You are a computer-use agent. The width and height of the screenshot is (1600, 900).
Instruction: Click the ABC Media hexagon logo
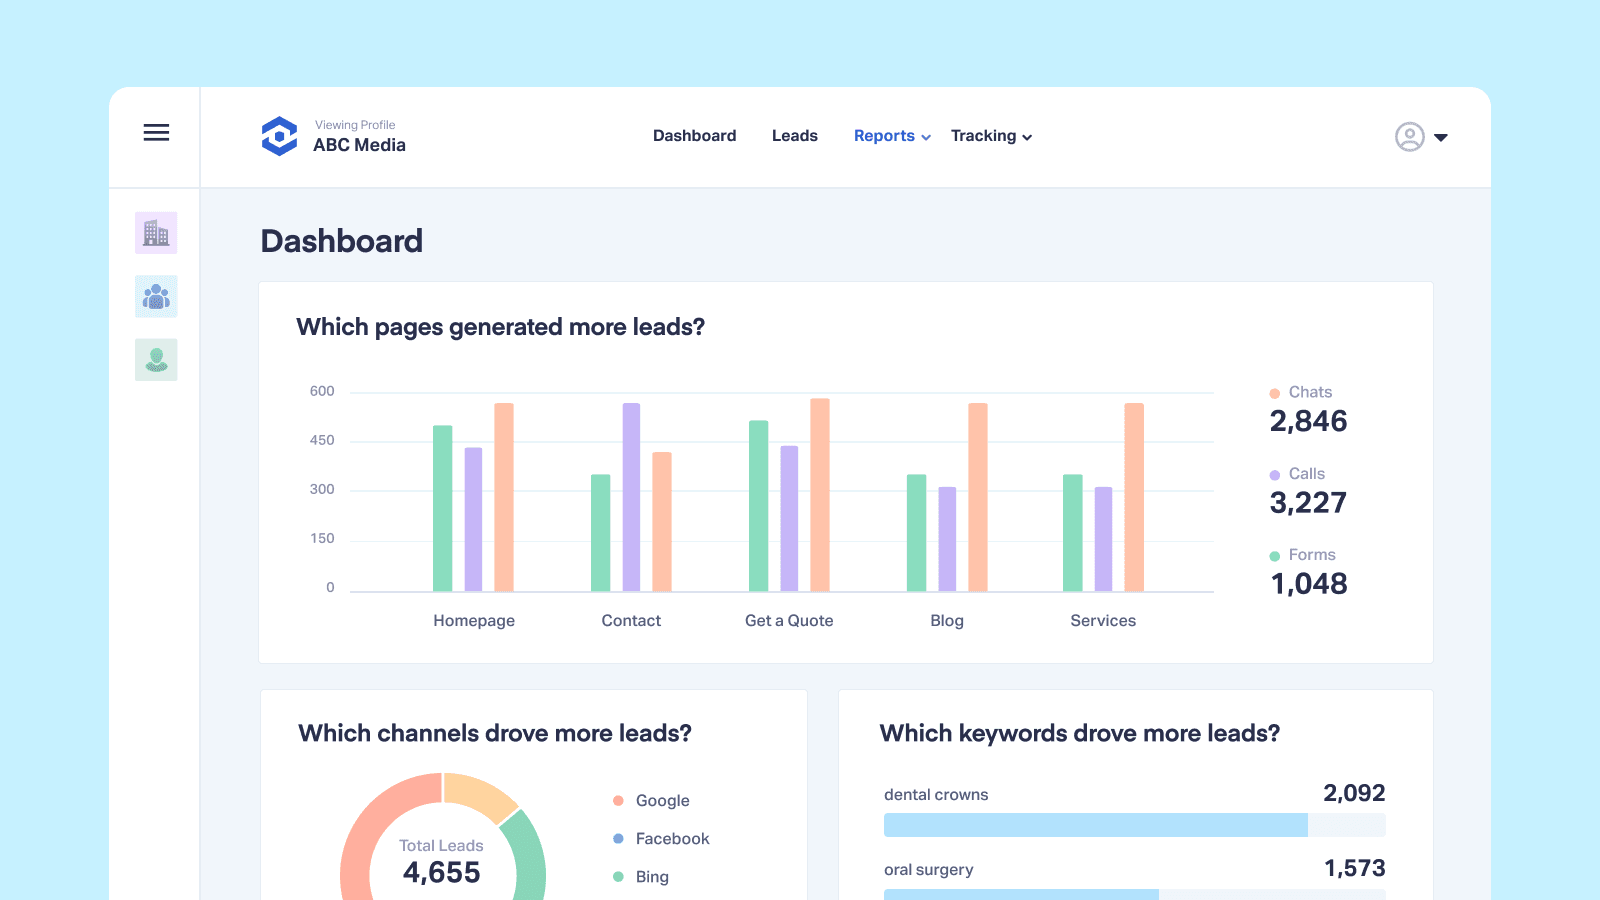[280, 136]
